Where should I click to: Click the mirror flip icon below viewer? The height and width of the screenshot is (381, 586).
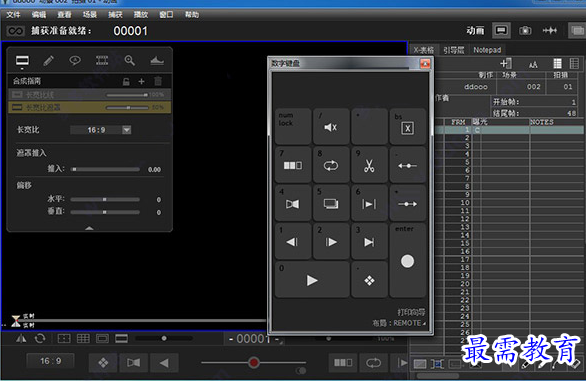point(21,339)
